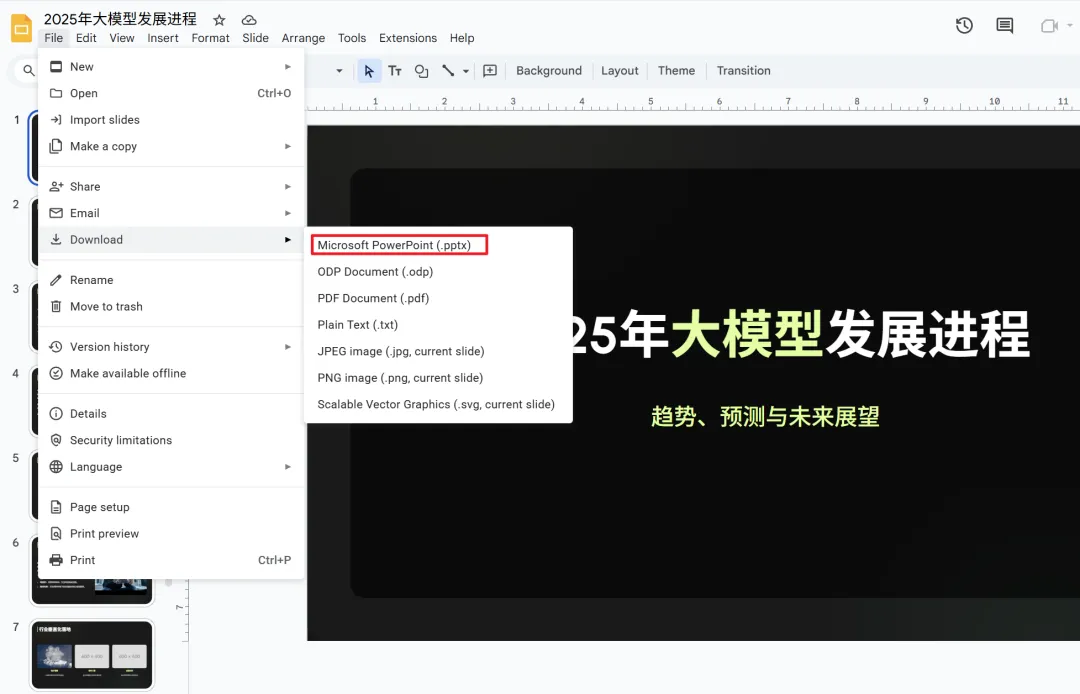Open the Theme panel
Viewport: 1080px width, 694px height.
pyautogui.click(x=676, y=71)
